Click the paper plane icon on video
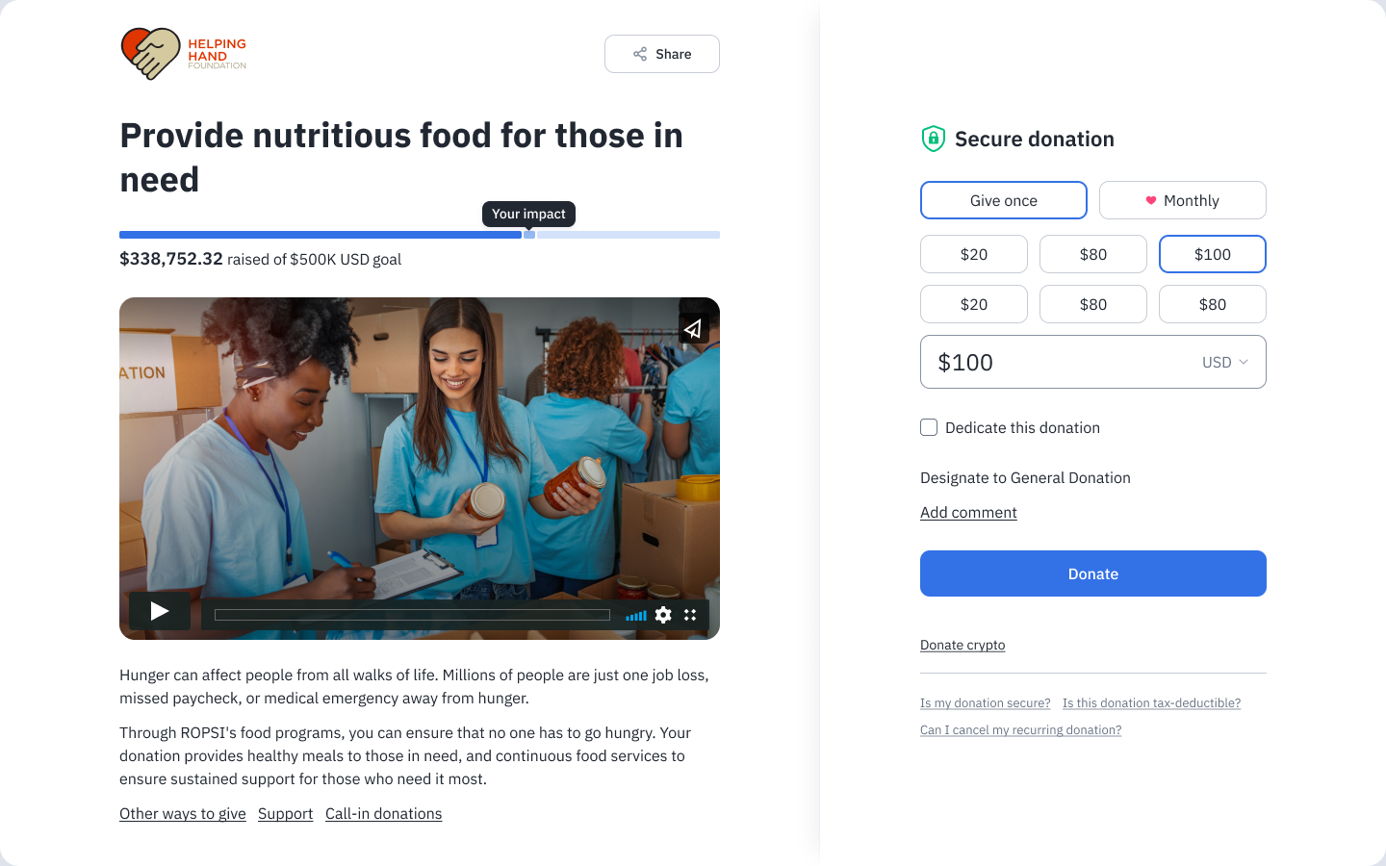The height and width of the screenshot is (866, 1386). pos(693,328)
